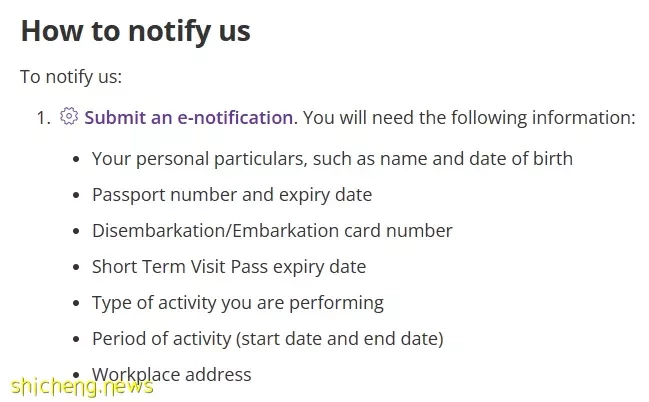Screen dimensions: 649x402
Task: Click the bullet dot before Passport number
Action: [76, 195]
